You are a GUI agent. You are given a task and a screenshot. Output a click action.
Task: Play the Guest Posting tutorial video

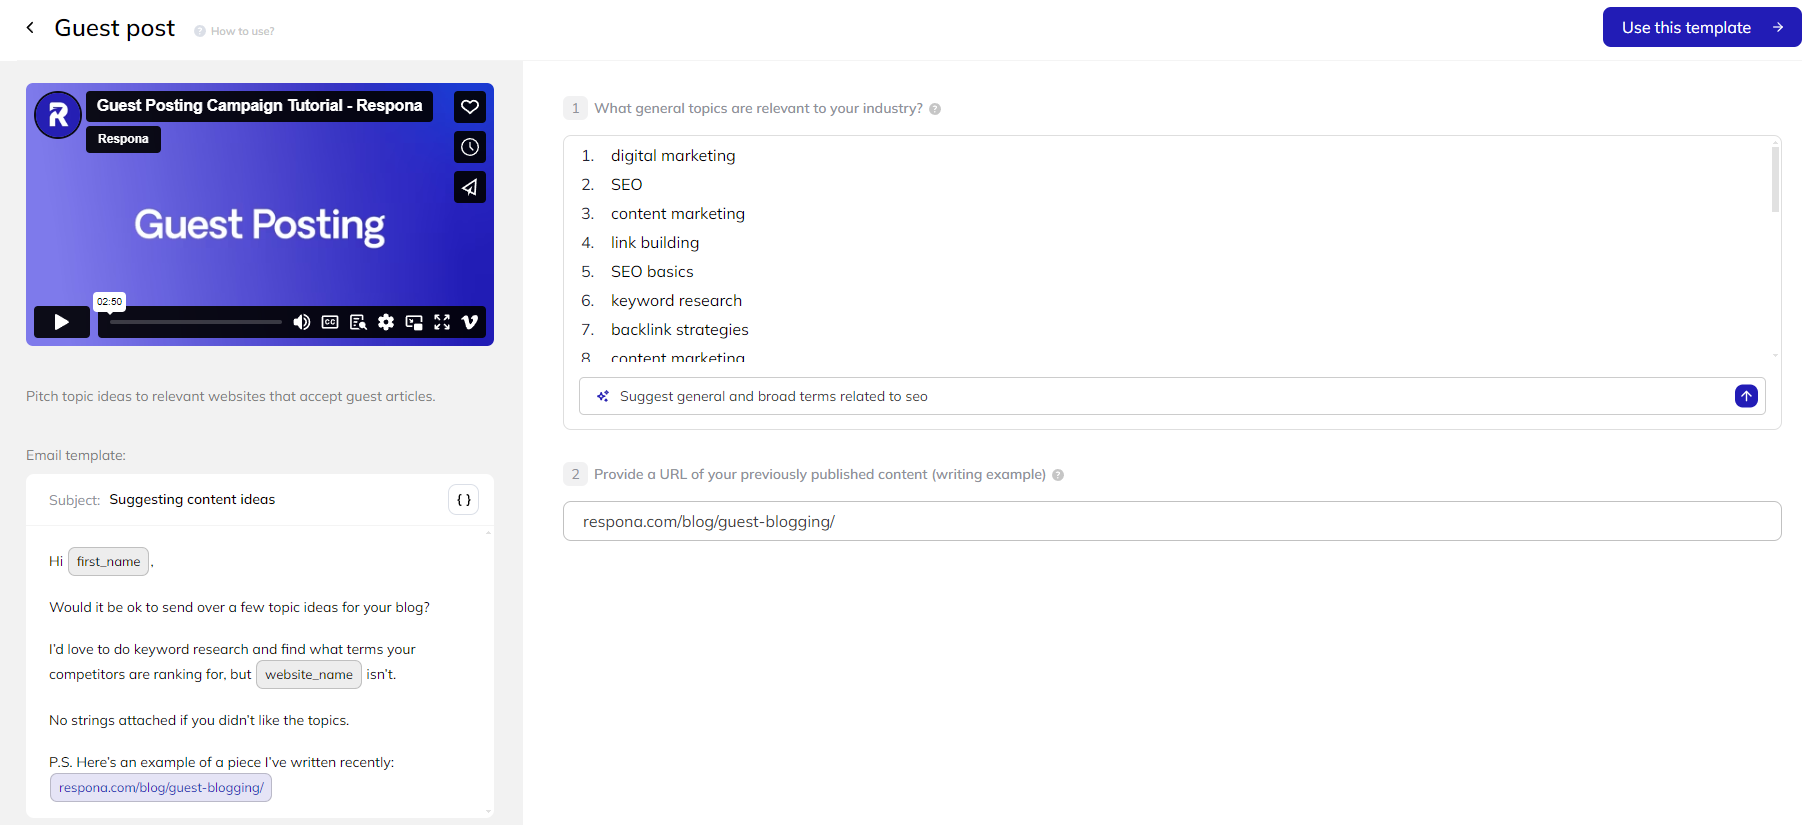(x=61, y=322)
